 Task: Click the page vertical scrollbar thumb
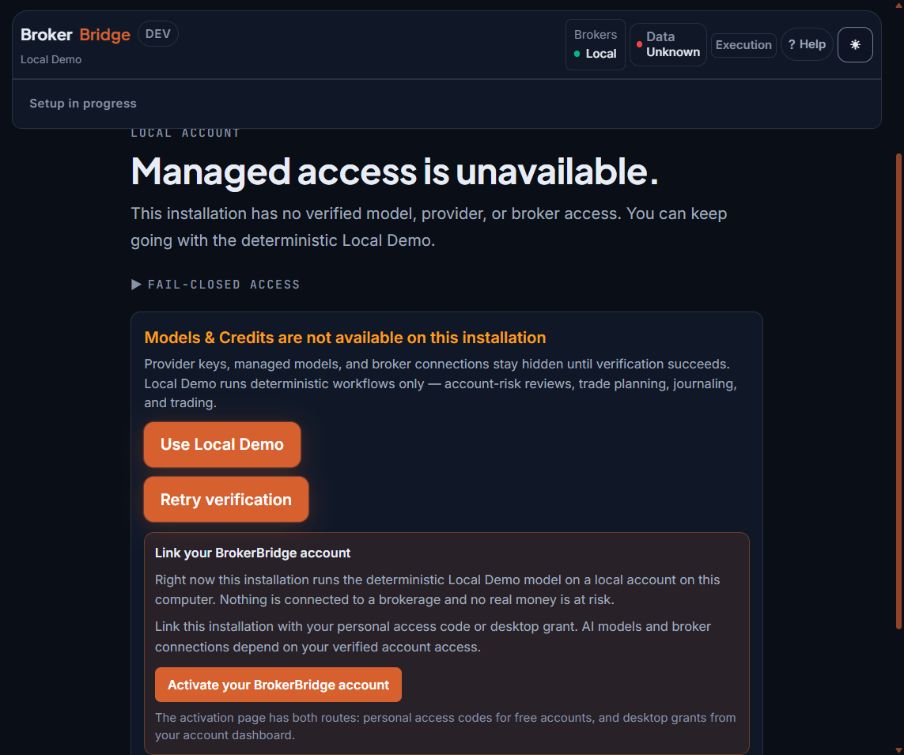(x=898, y=392)
